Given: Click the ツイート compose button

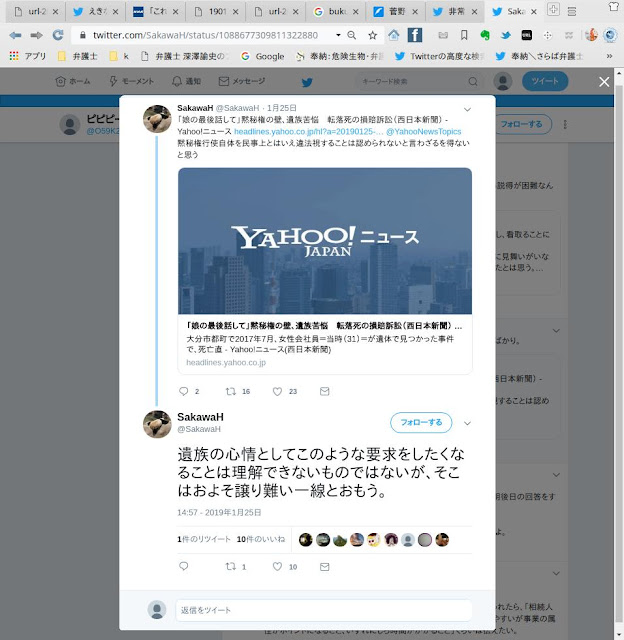Looking at the screenshot, I should [545, 81].
